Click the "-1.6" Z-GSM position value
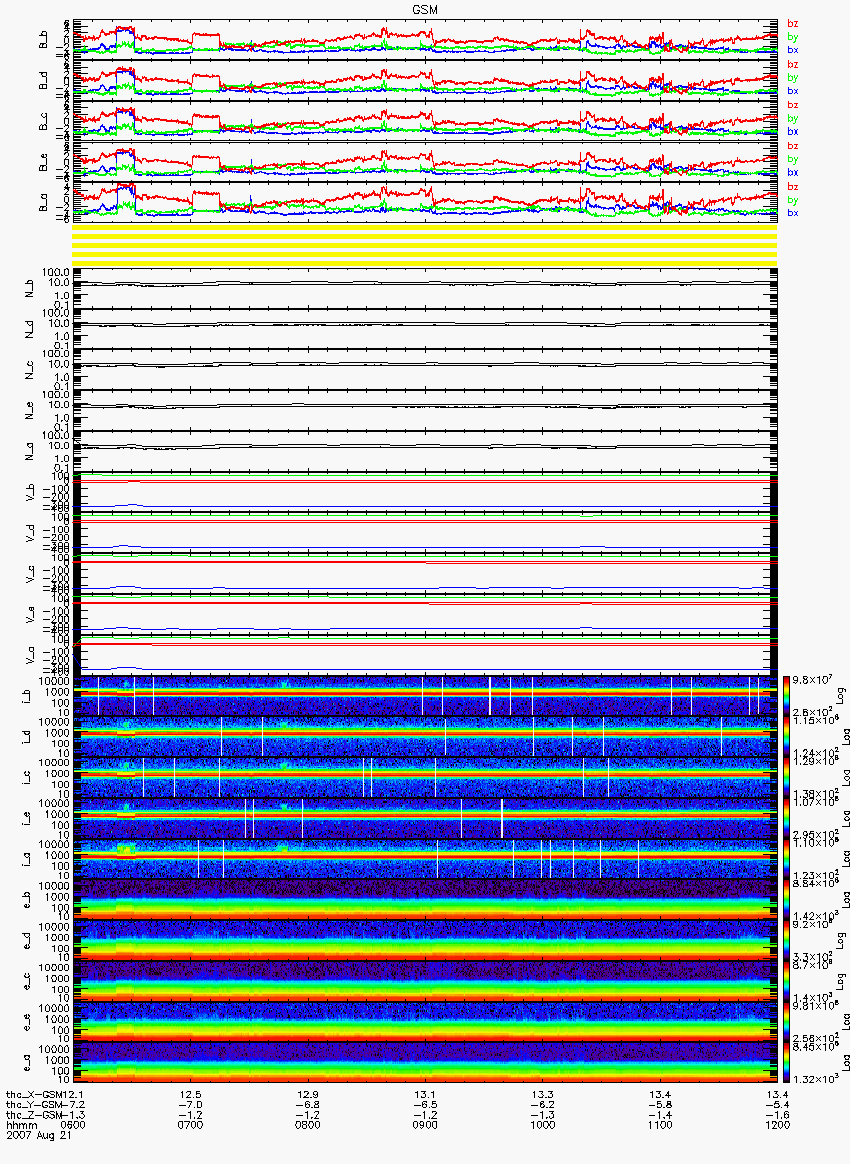This screenshot has height=1164, width=850. pyautogui.click(x=777, y=1115)
